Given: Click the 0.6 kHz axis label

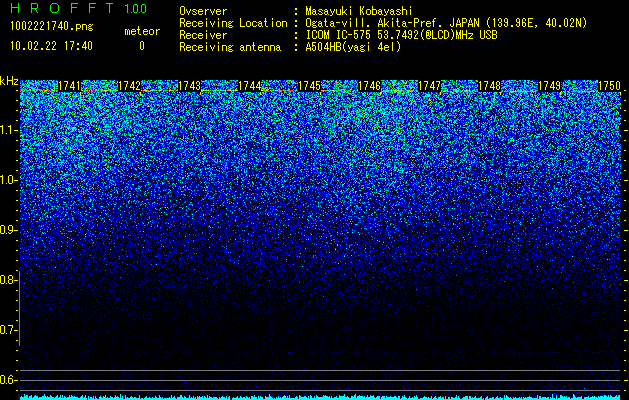Looking at the screenshot, I should 8,380.
